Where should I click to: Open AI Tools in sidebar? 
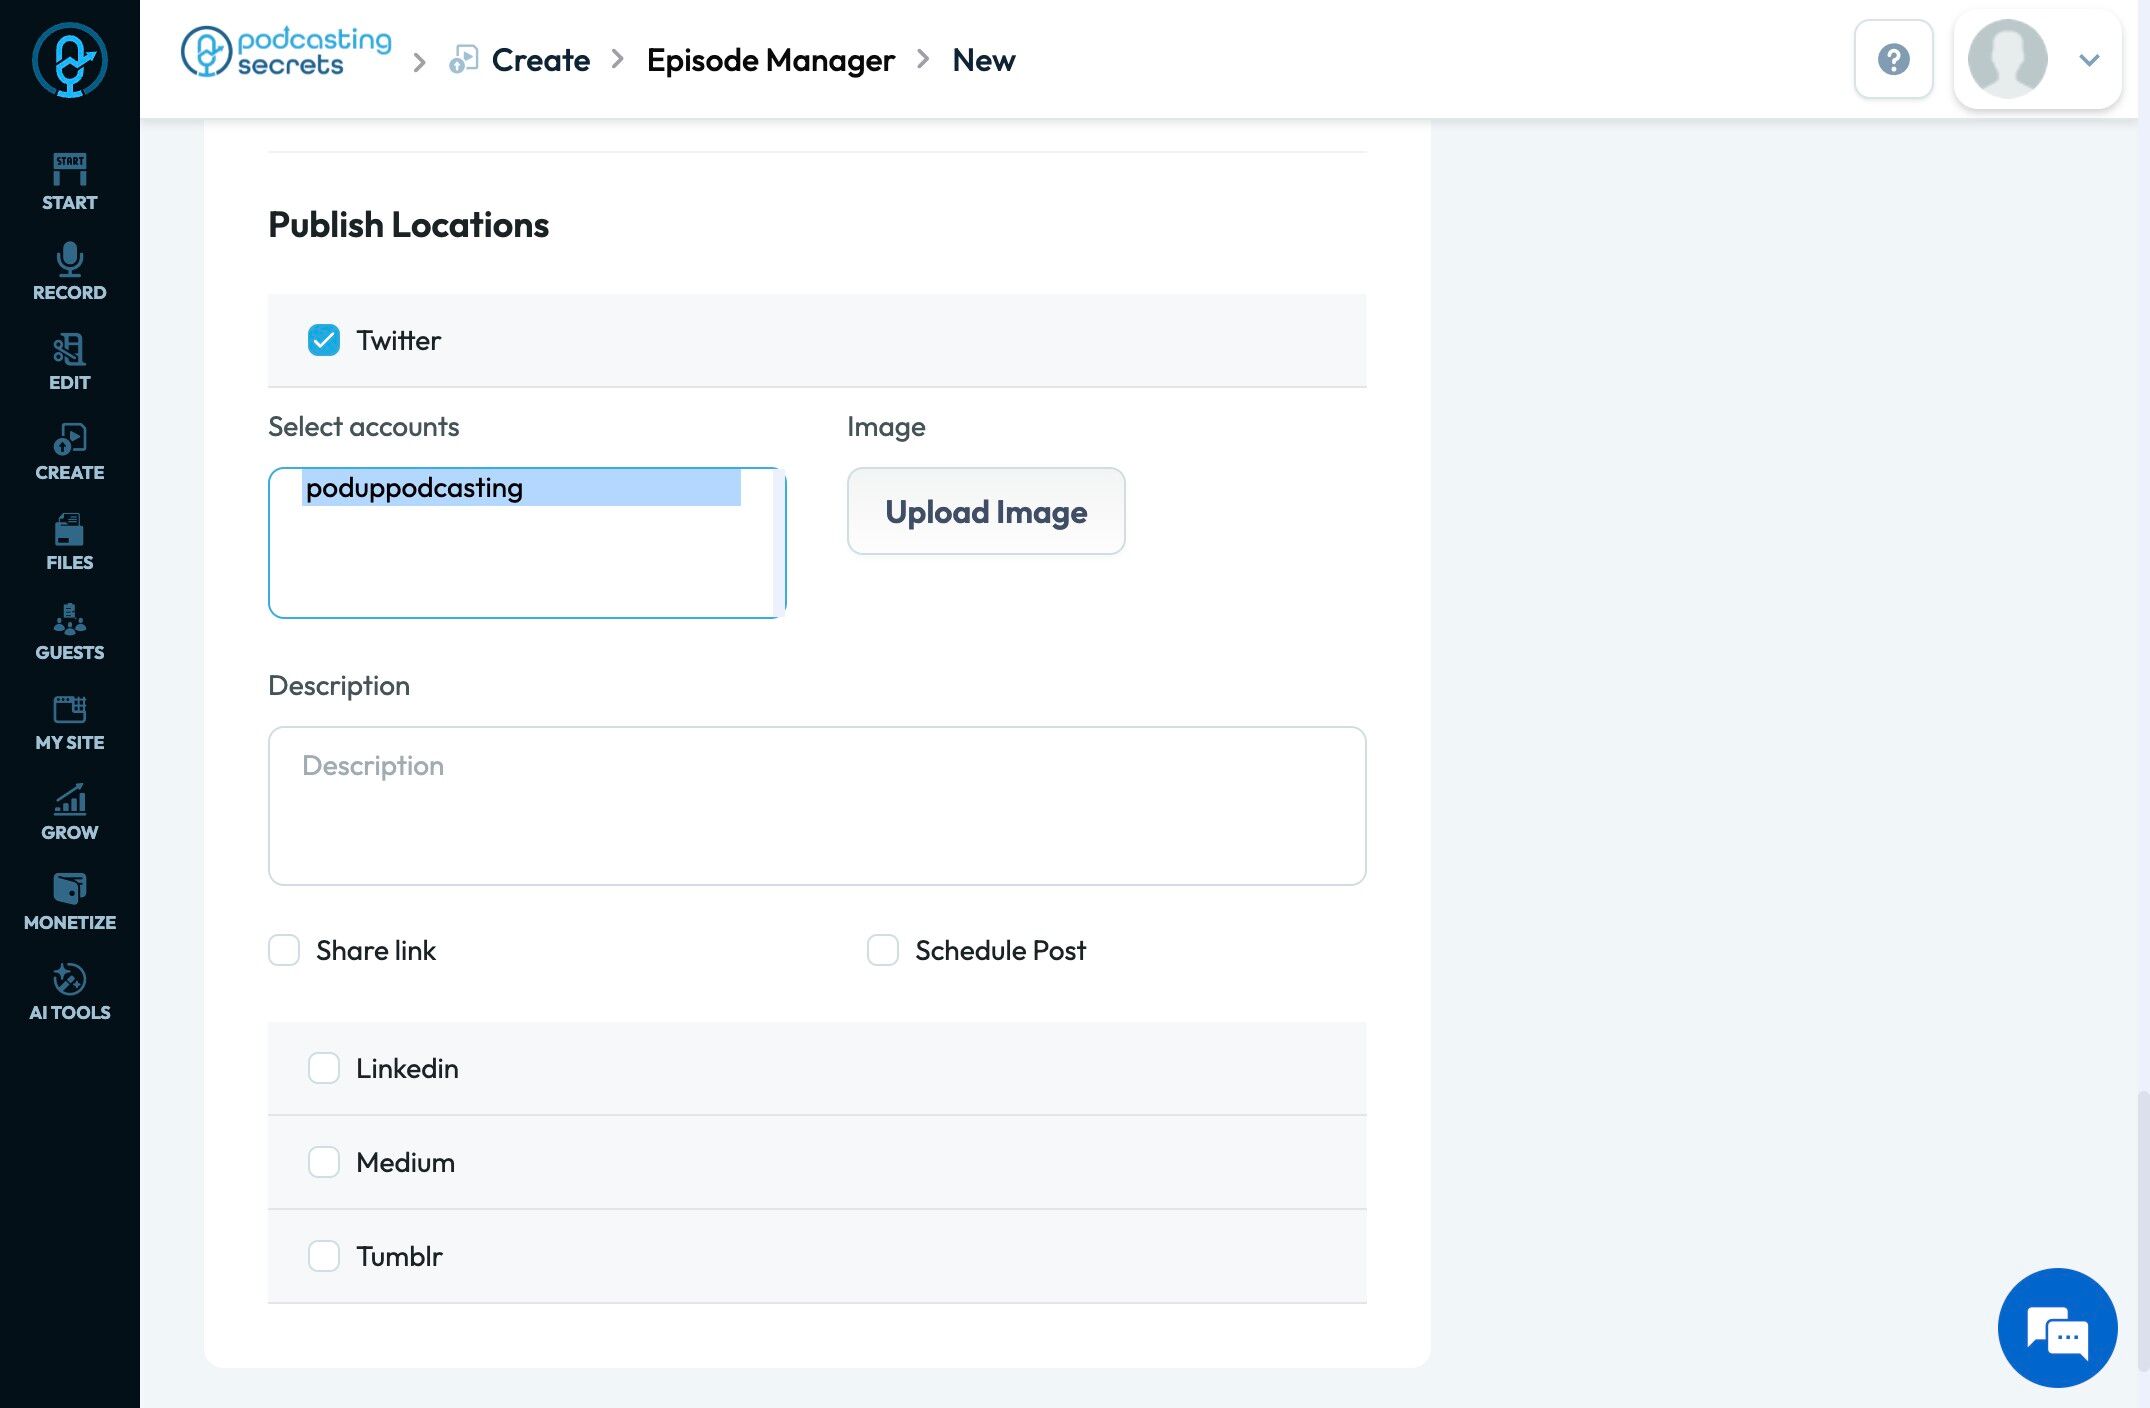[x=69, y=991]
